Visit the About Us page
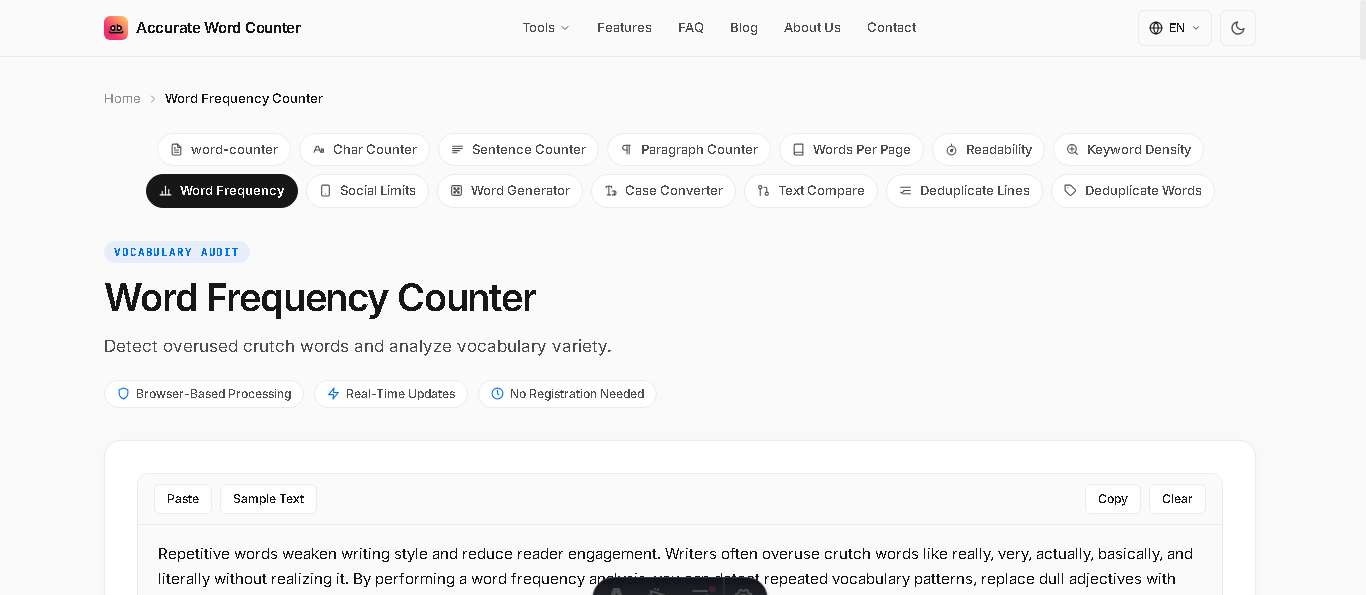This screenshot has width=1366, height=595. coord(812,28)
